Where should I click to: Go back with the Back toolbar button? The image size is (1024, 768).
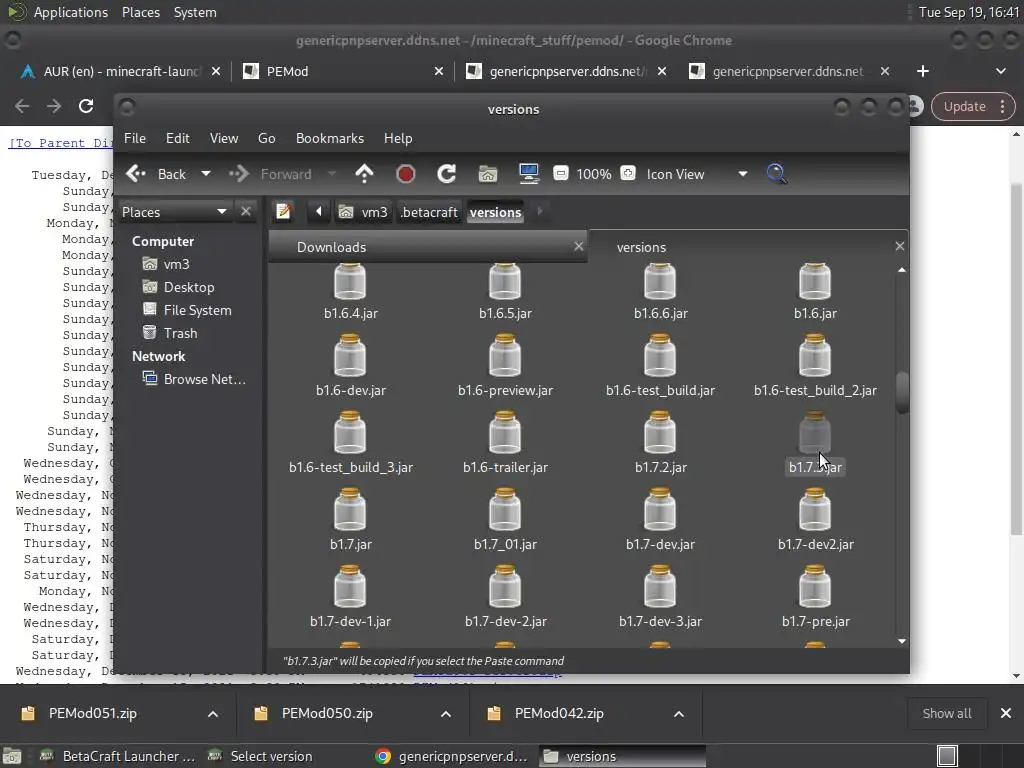[x=157, y=174]
